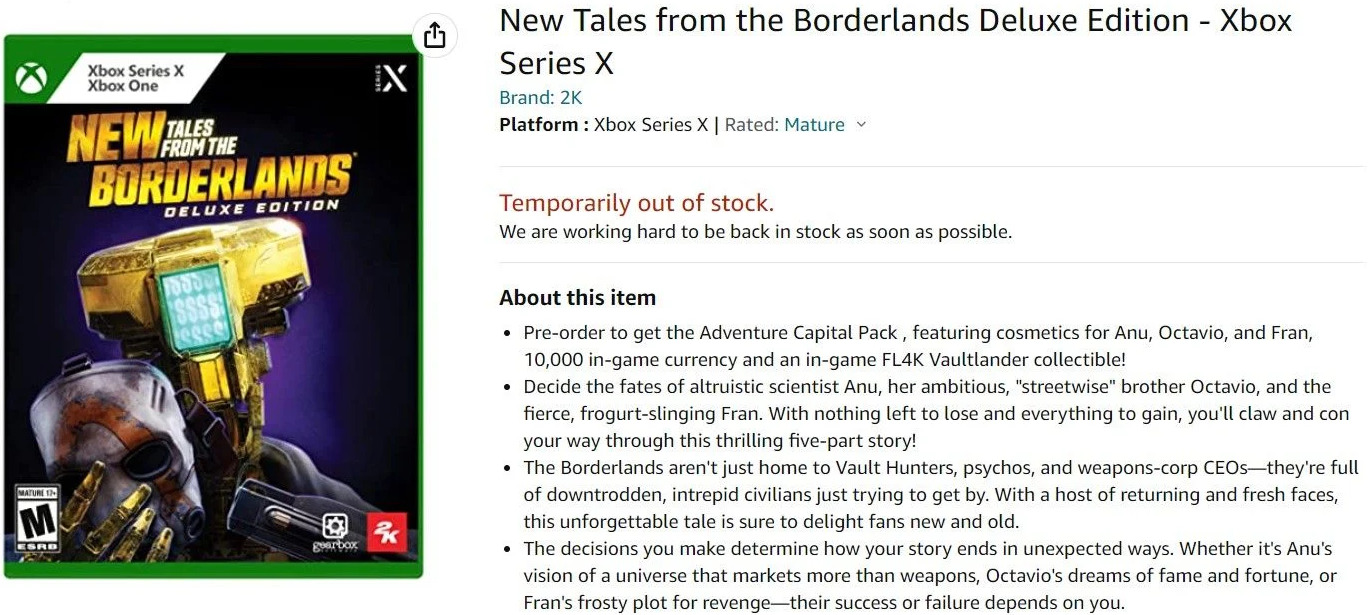Viewport: 1368px width, 615px height.
Task: Click the share icon above the cover
Action: point(434,36)
